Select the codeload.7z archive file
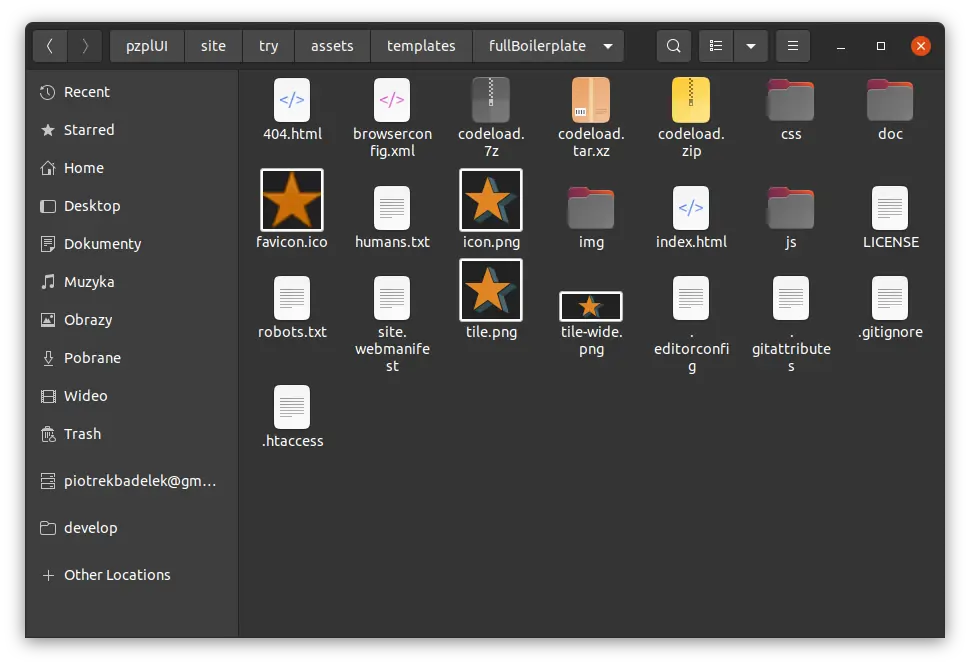The width and height of the screenshot is (970, 666). [491, 100]
